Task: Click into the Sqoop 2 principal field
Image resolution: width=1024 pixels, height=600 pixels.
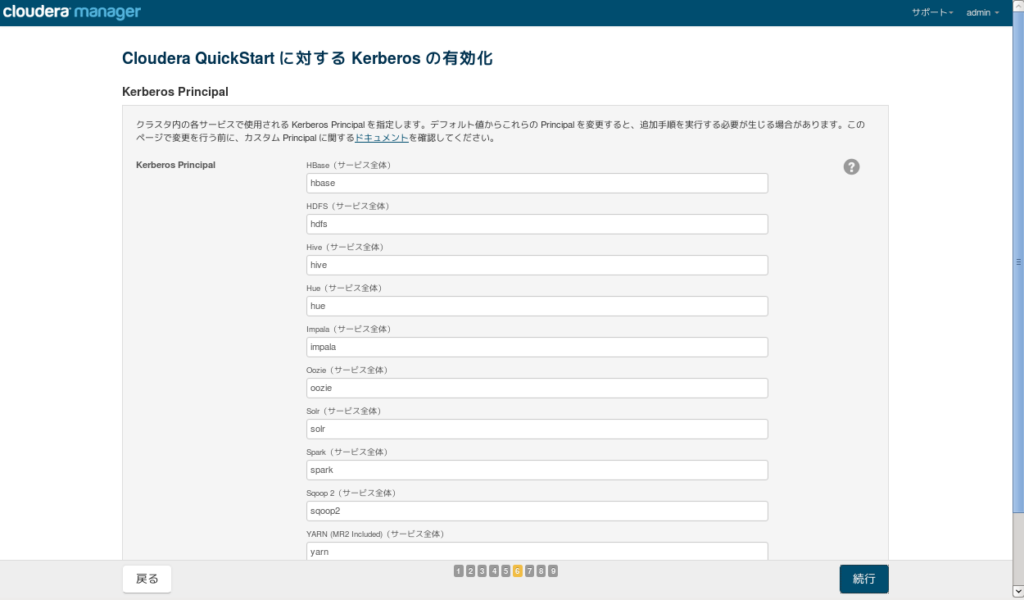Action: pos(537,511)
